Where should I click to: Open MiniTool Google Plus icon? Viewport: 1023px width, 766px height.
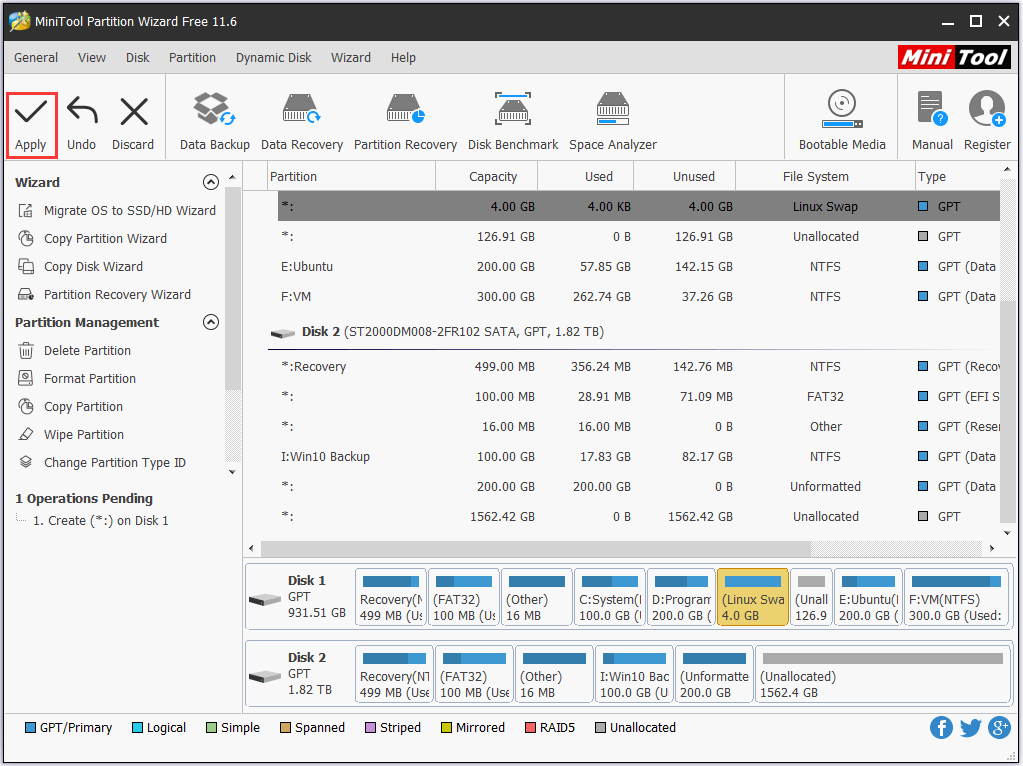(1000, 728)
